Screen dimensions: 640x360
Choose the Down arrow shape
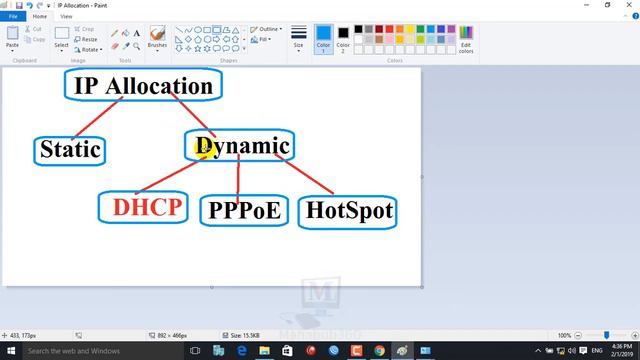point(179,49)
